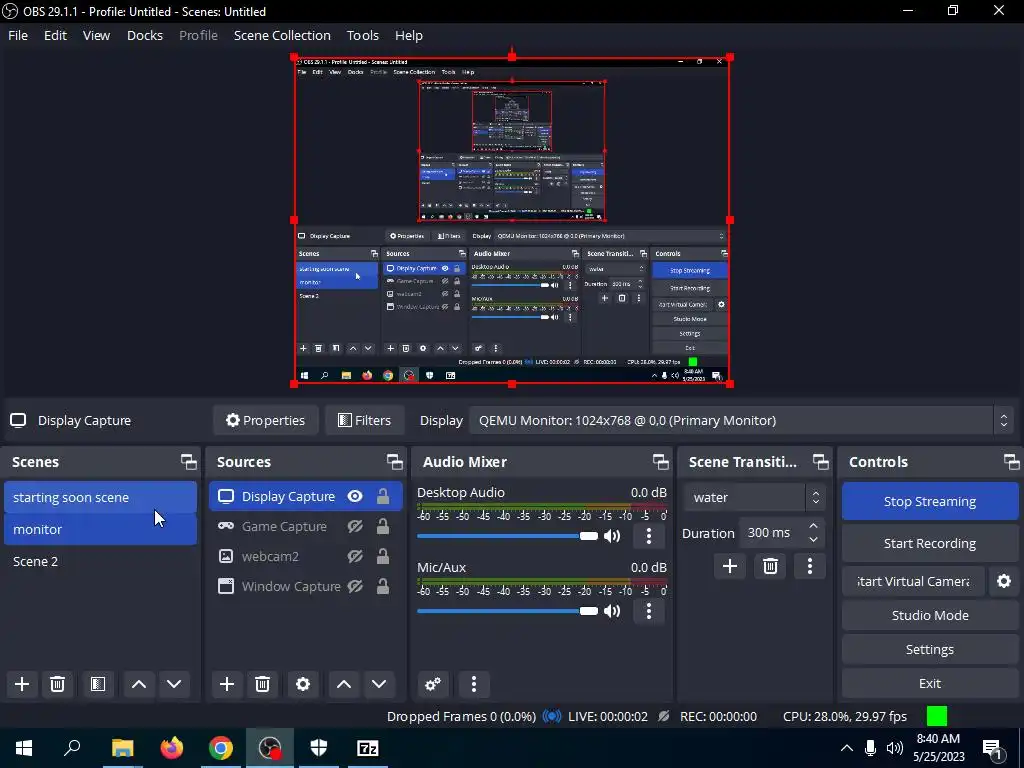Open the File menu
The image size is (1024, 768).
tap(18, 35)
